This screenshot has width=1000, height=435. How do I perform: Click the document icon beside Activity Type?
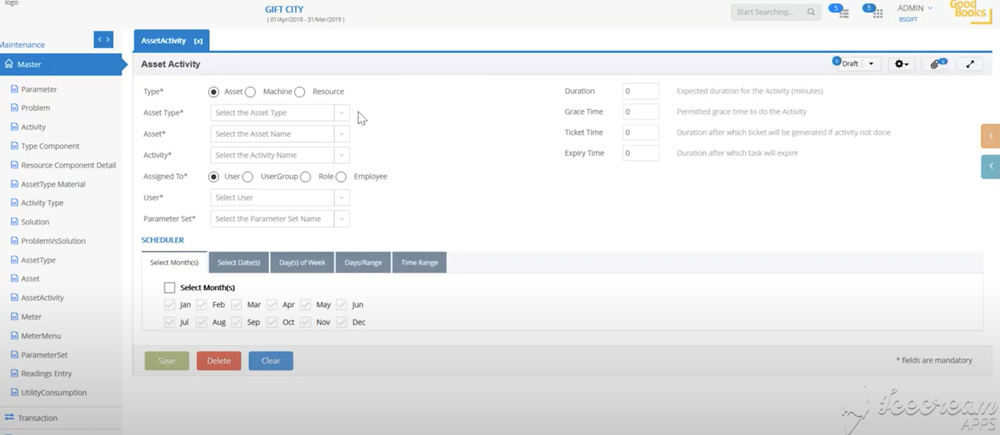click(15, 203)
